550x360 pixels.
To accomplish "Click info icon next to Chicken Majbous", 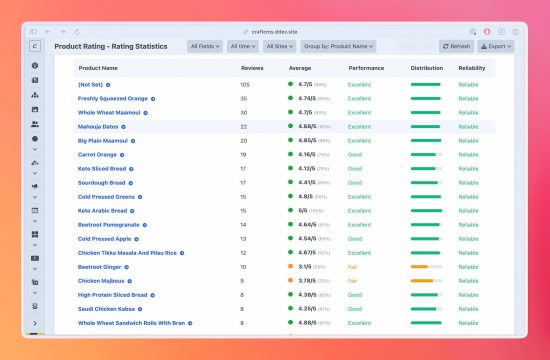I will (x=130, y=281).
